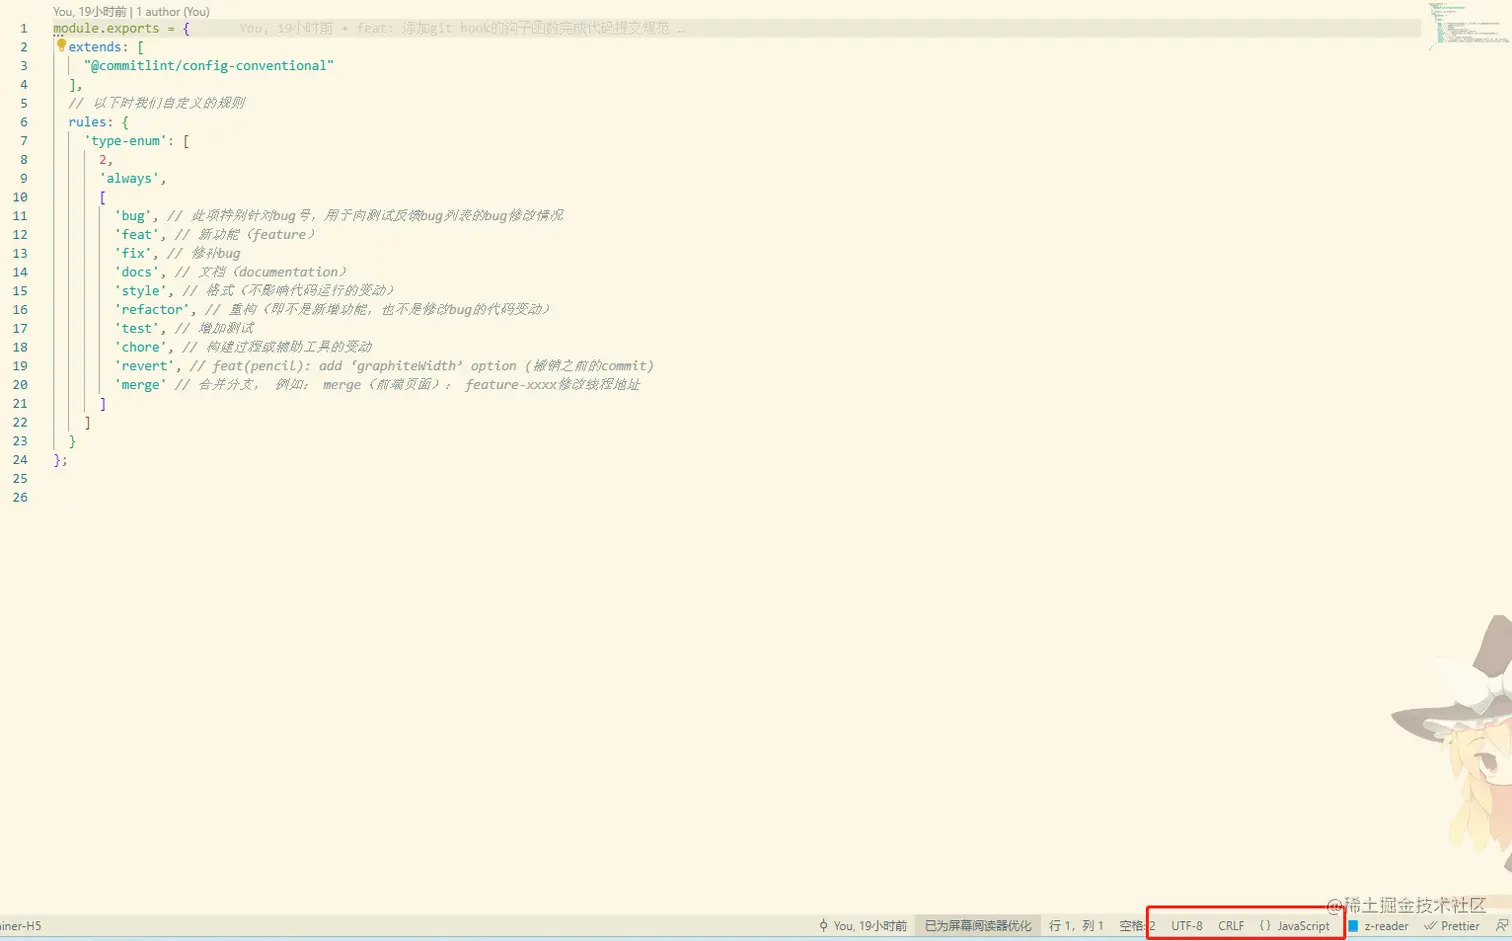The image size is (1512, 941).
Task: Click the 'revert' entry on line 19
Action: [144, 366]
